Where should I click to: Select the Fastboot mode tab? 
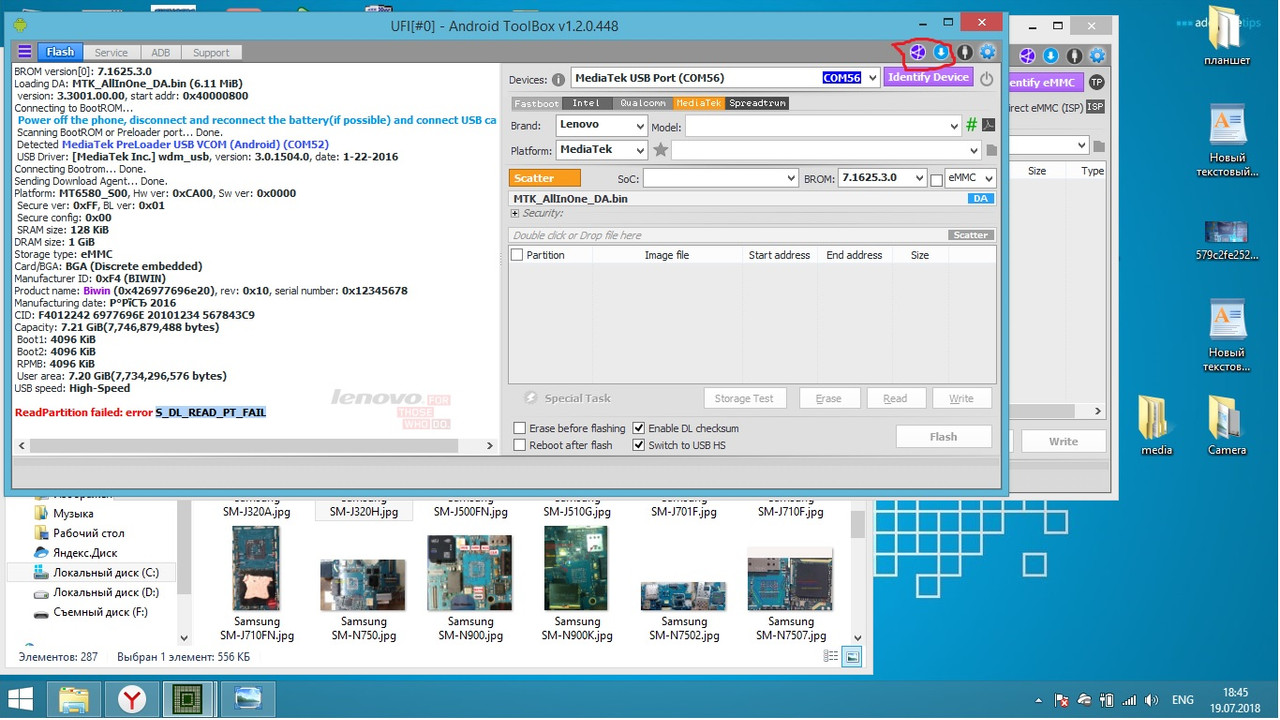click(536, 103)
